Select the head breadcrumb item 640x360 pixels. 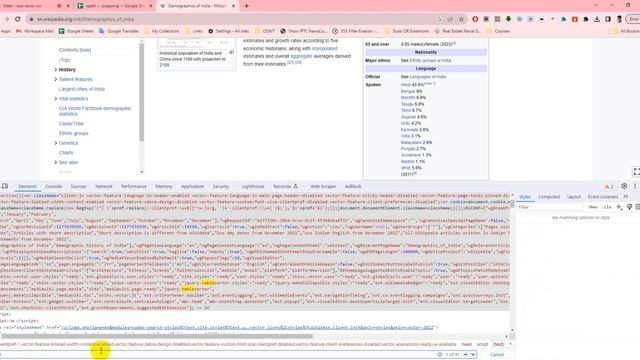[466, 344]
